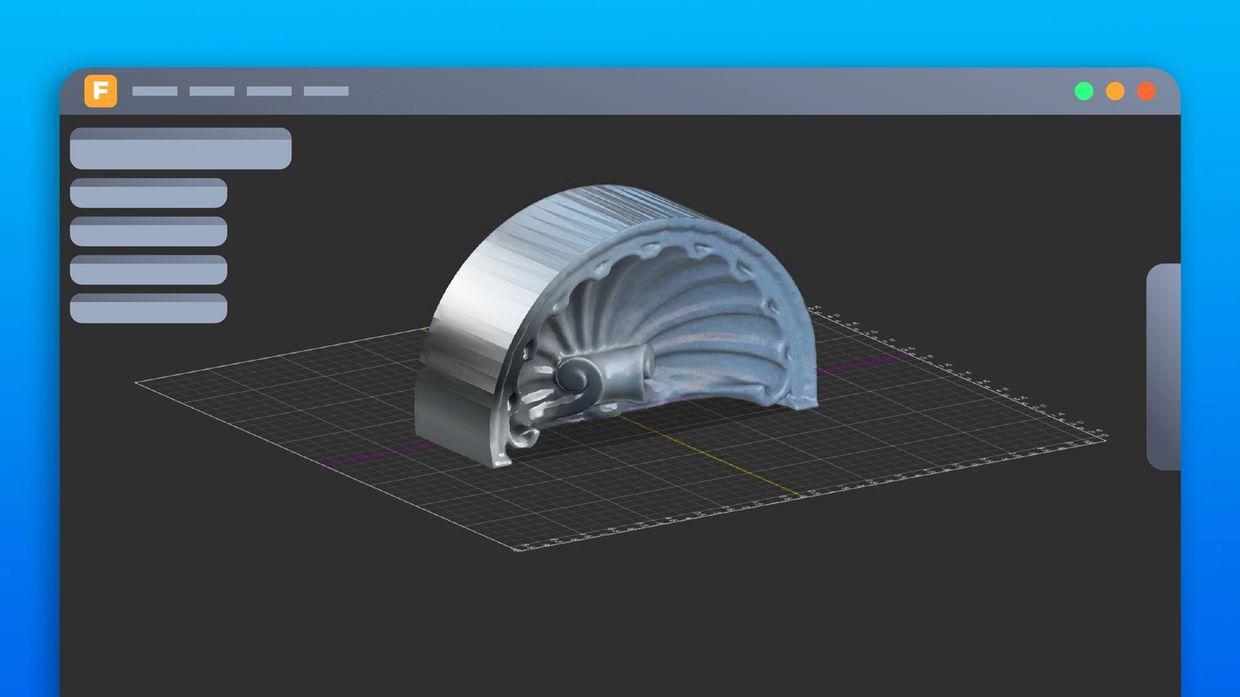Screen dimensions: 1240x697
Task: Expand the collapsed panel handle on the right edge
Action: point(1162,365)
